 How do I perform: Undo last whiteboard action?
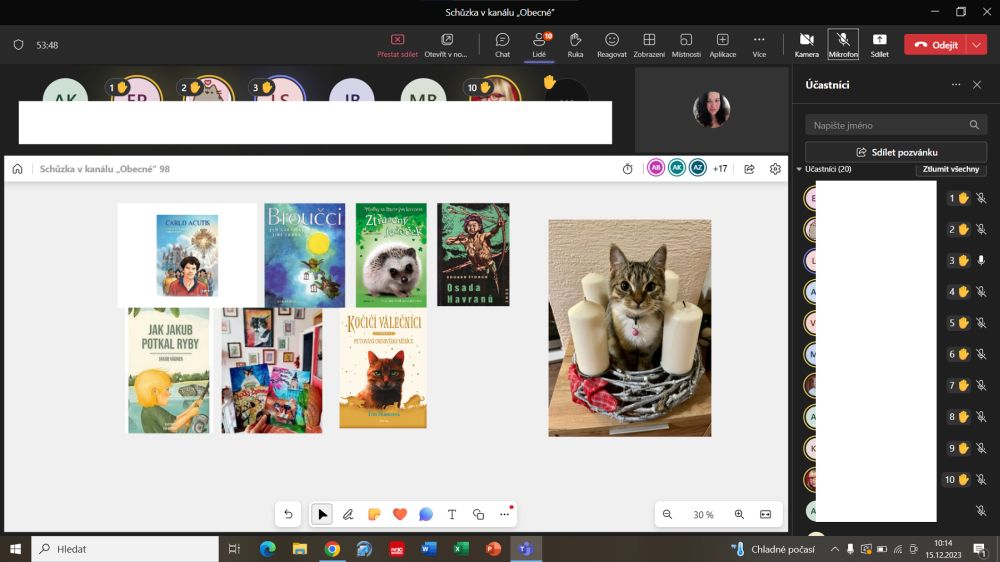click(x=288, y=514)
